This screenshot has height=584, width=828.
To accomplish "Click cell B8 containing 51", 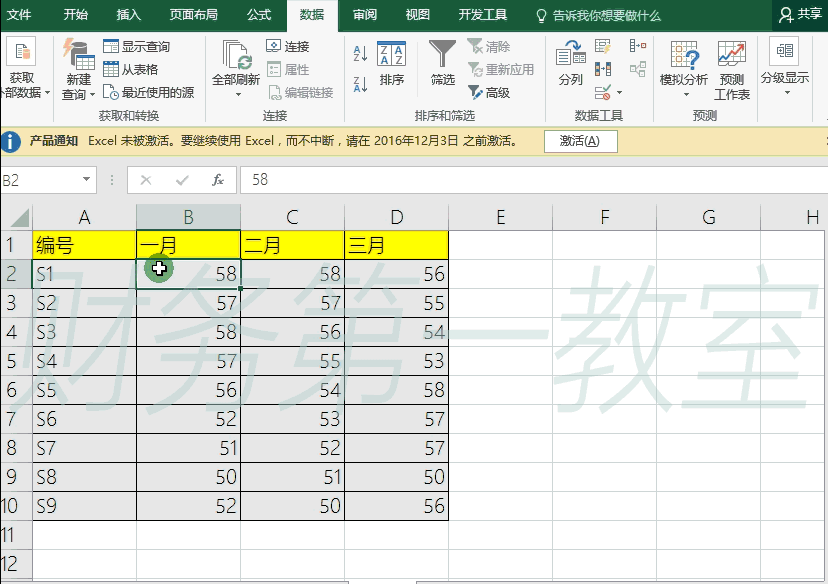I will coord(188,448).
